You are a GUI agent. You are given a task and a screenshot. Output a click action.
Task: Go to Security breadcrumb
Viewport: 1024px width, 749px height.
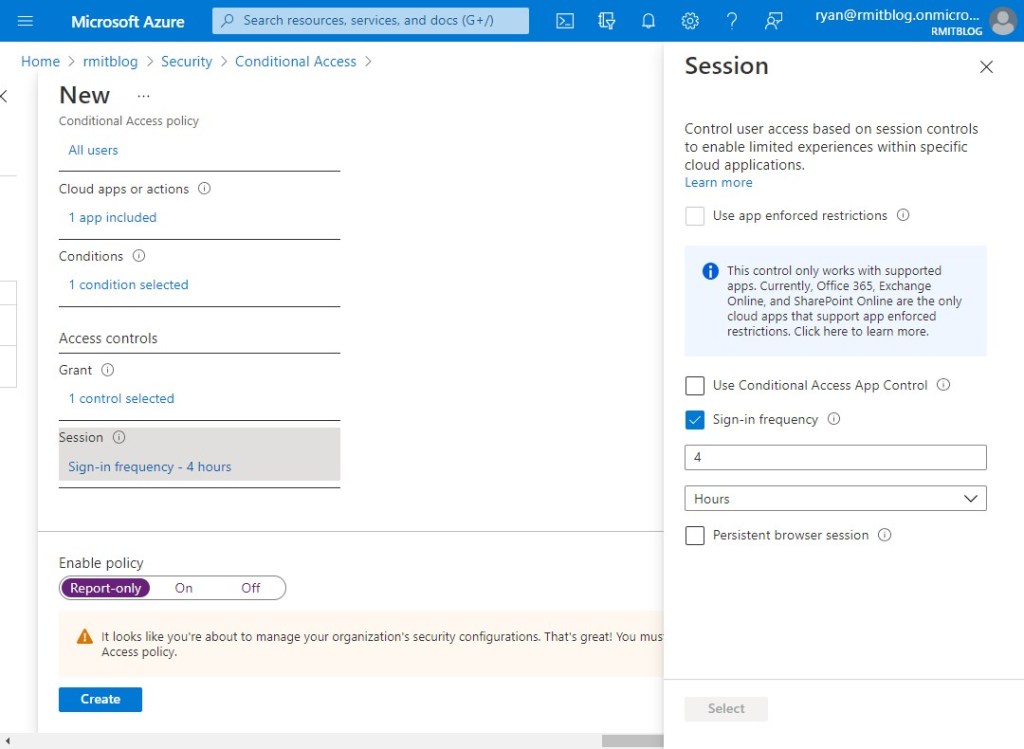click(x=187, y=61)
